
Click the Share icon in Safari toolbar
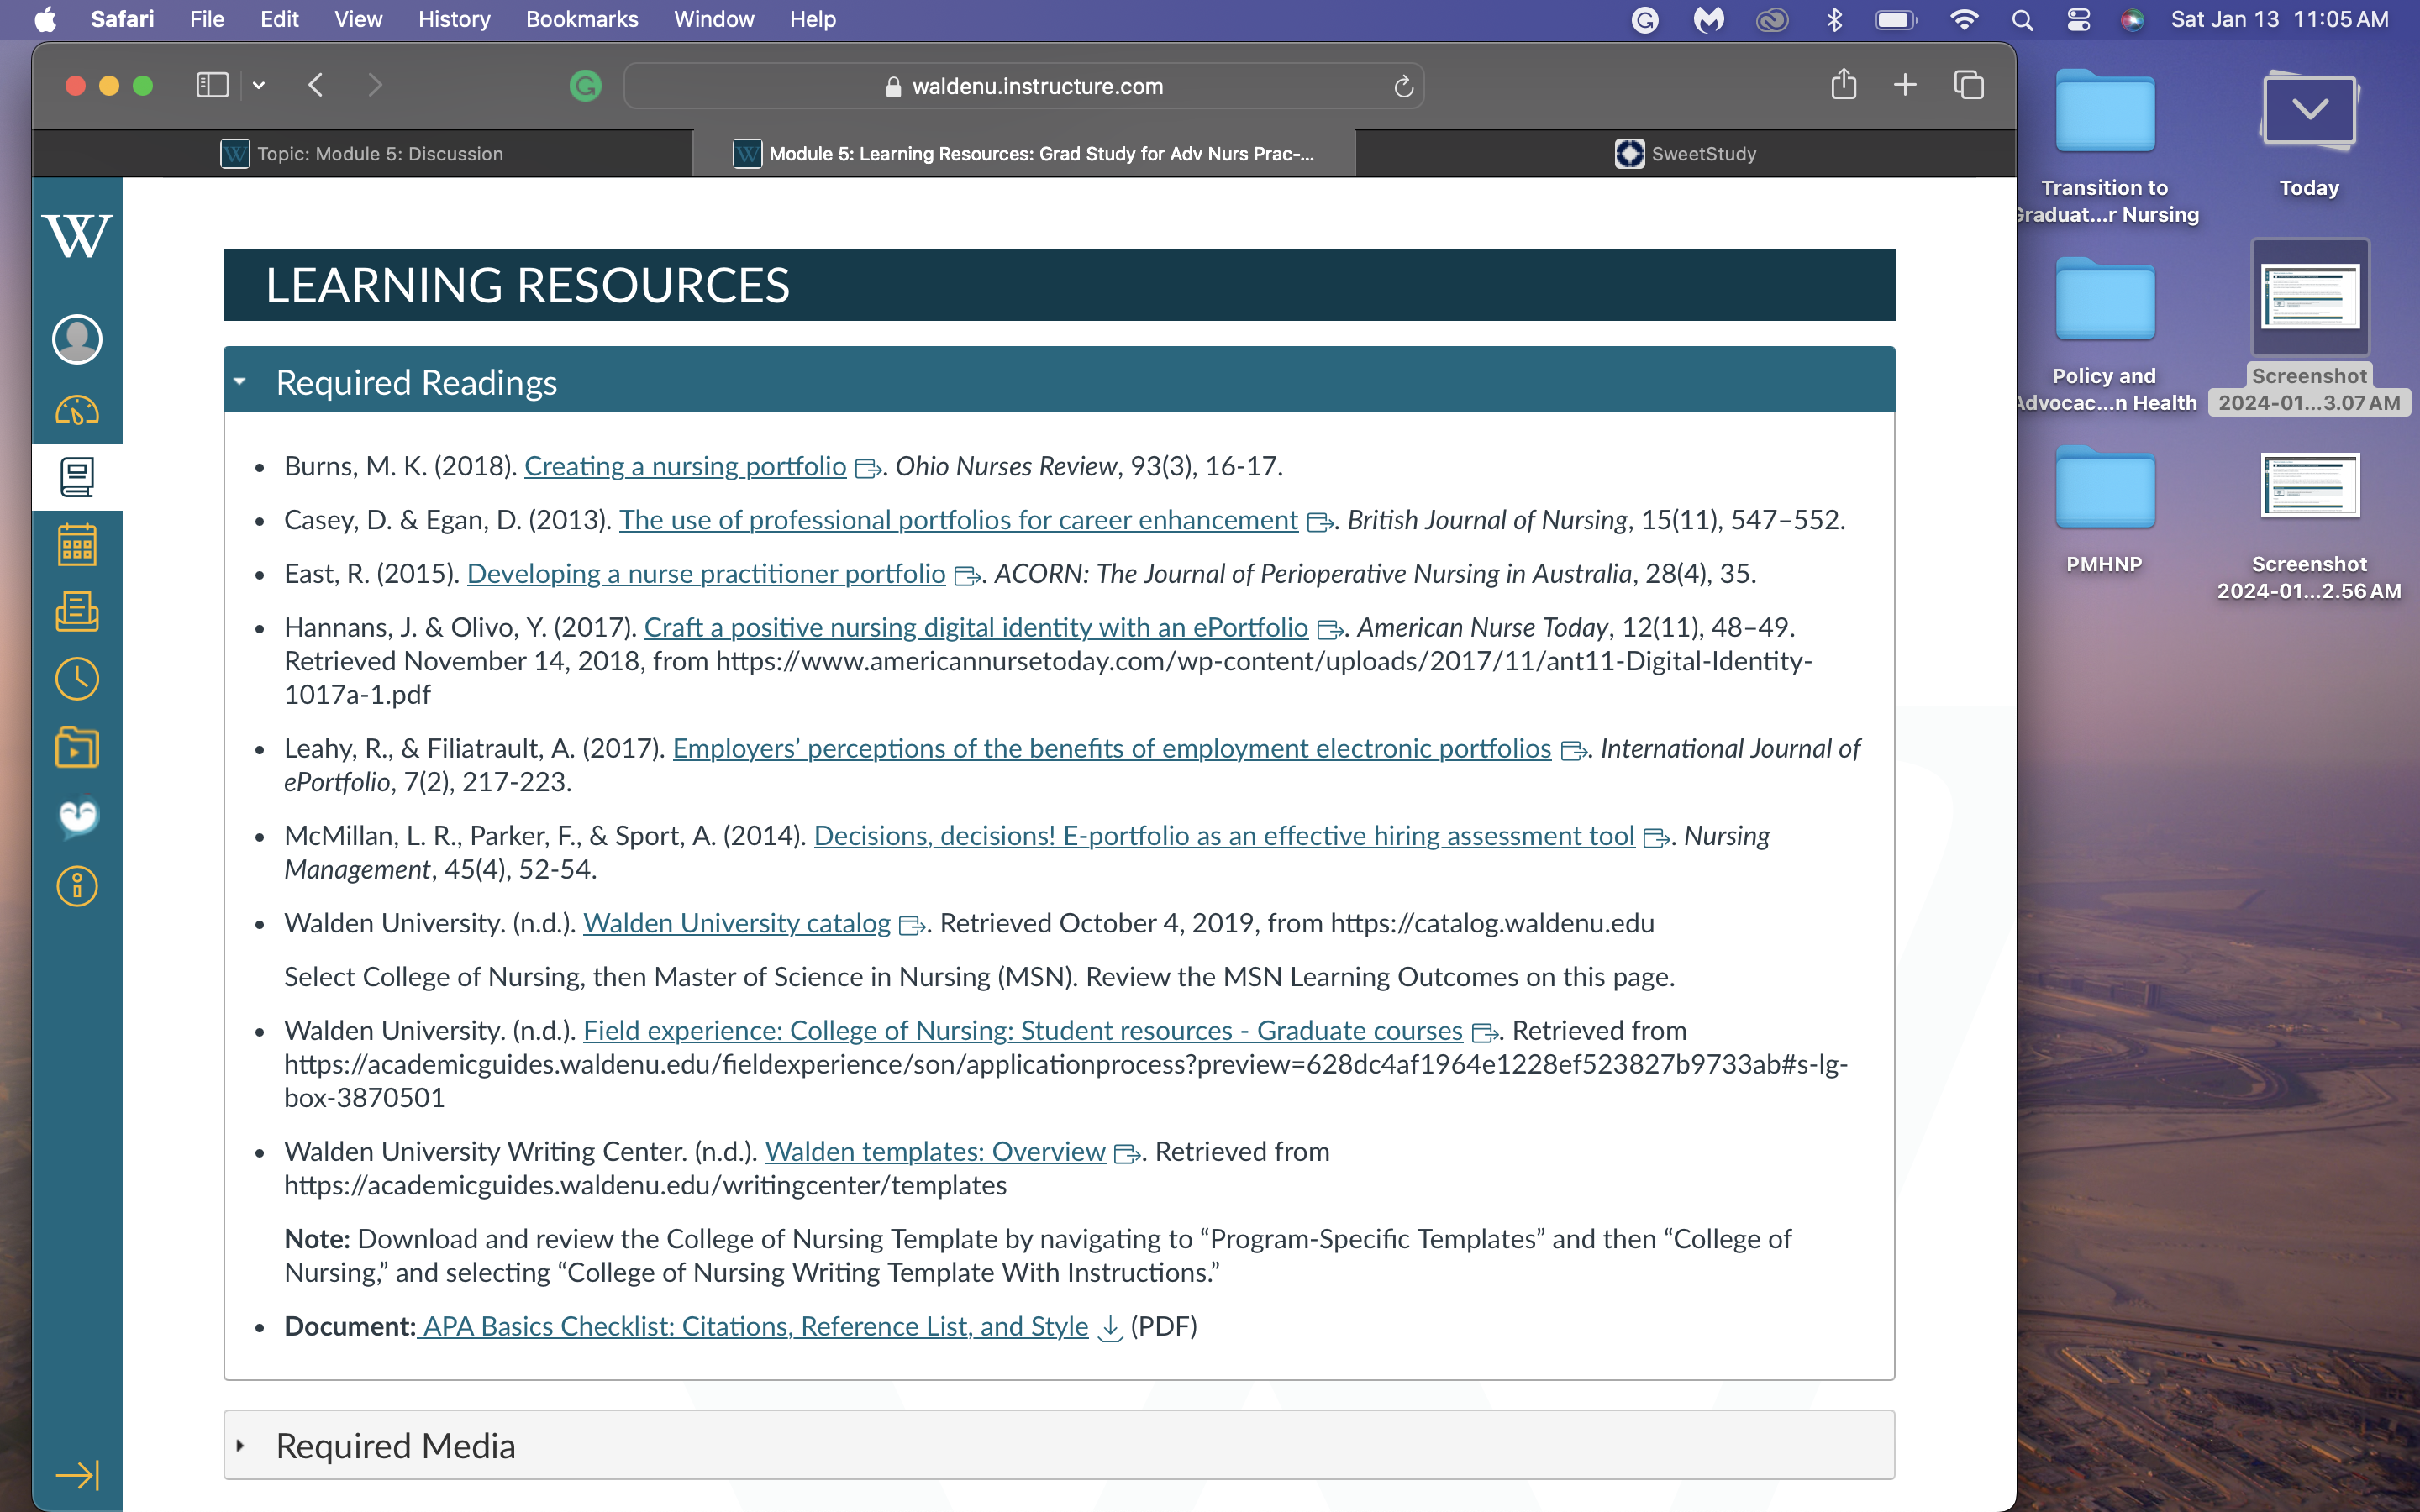tap(1843, 85)
